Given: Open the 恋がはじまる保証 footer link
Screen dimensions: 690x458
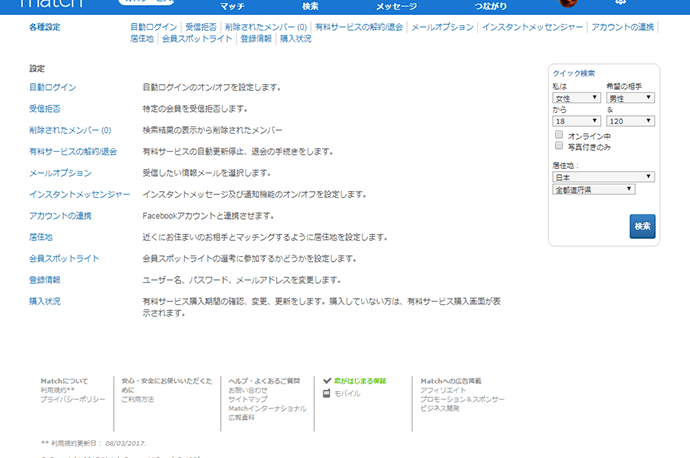Looking at the screenshot, I should pyautogui.click(x=360, y=381).
